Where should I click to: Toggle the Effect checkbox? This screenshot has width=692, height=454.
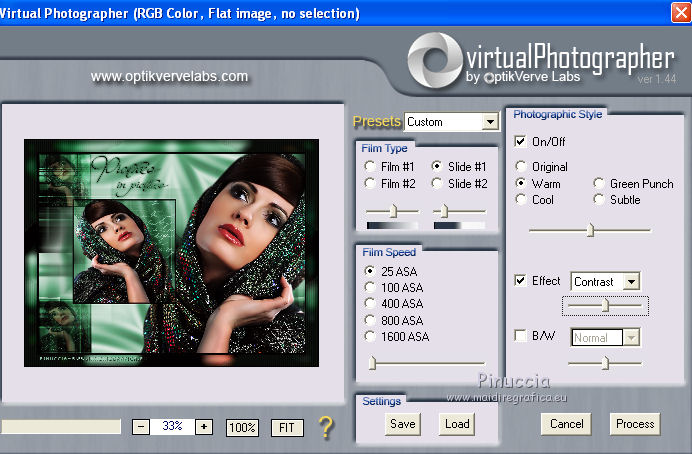point(520,281)
